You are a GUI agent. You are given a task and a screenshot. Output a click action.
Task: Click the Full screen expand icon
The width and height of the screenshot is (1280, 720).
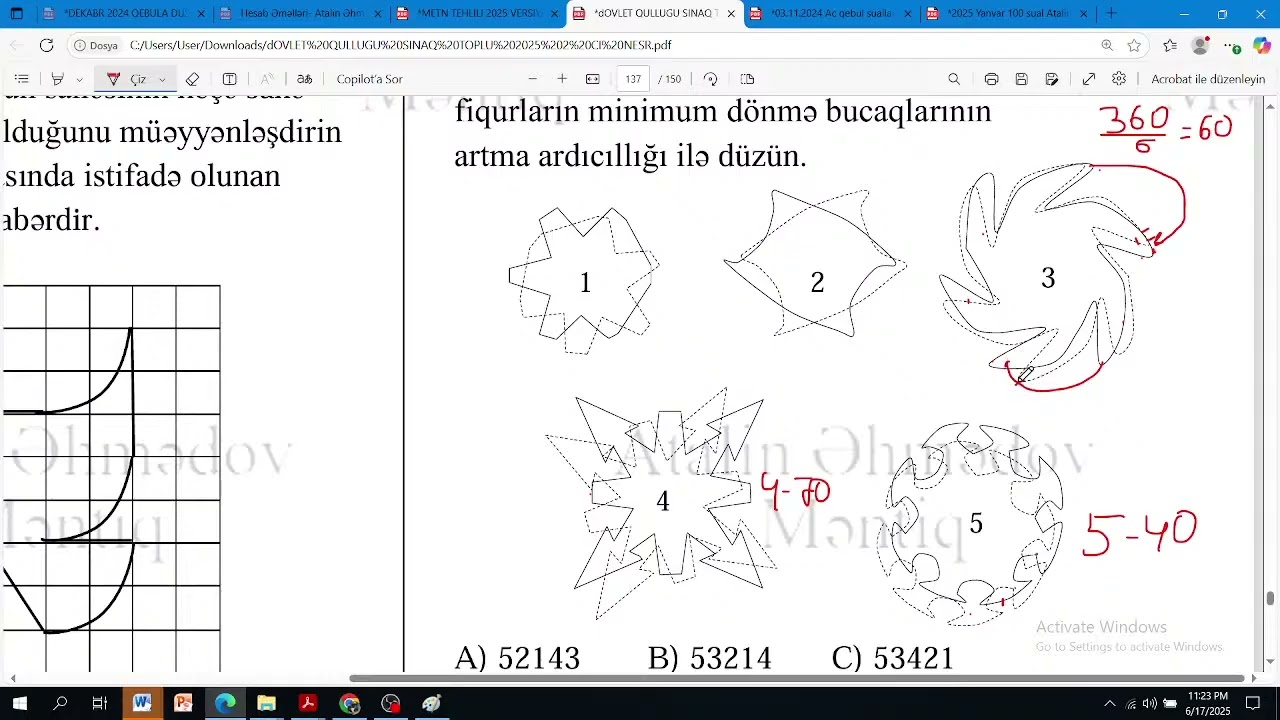pyautogui.click(x=1089, y=79)
